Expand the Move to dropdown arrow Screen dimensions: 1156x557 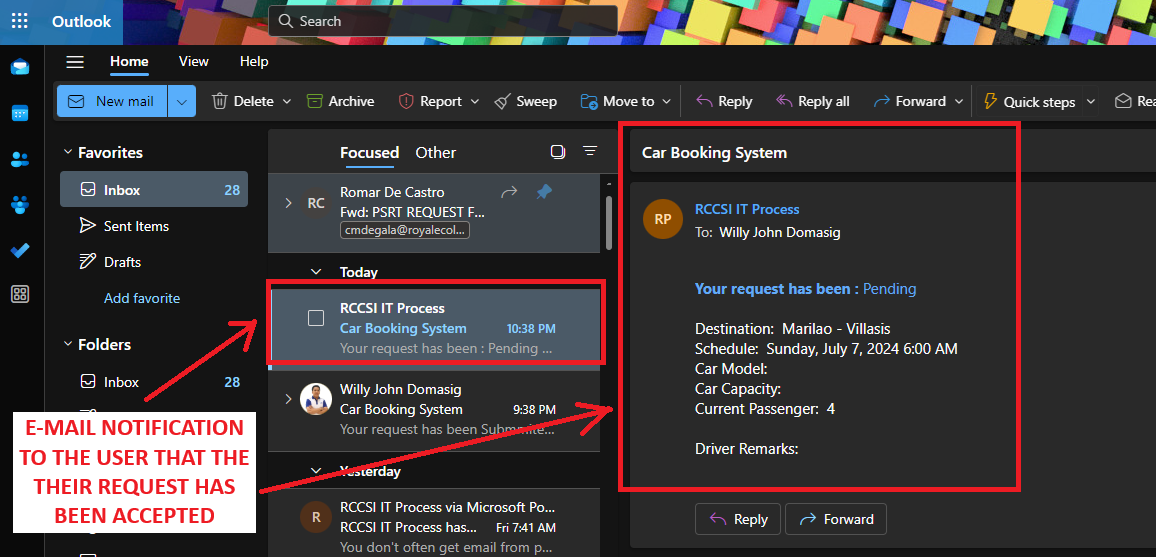[x=666, y=102]
